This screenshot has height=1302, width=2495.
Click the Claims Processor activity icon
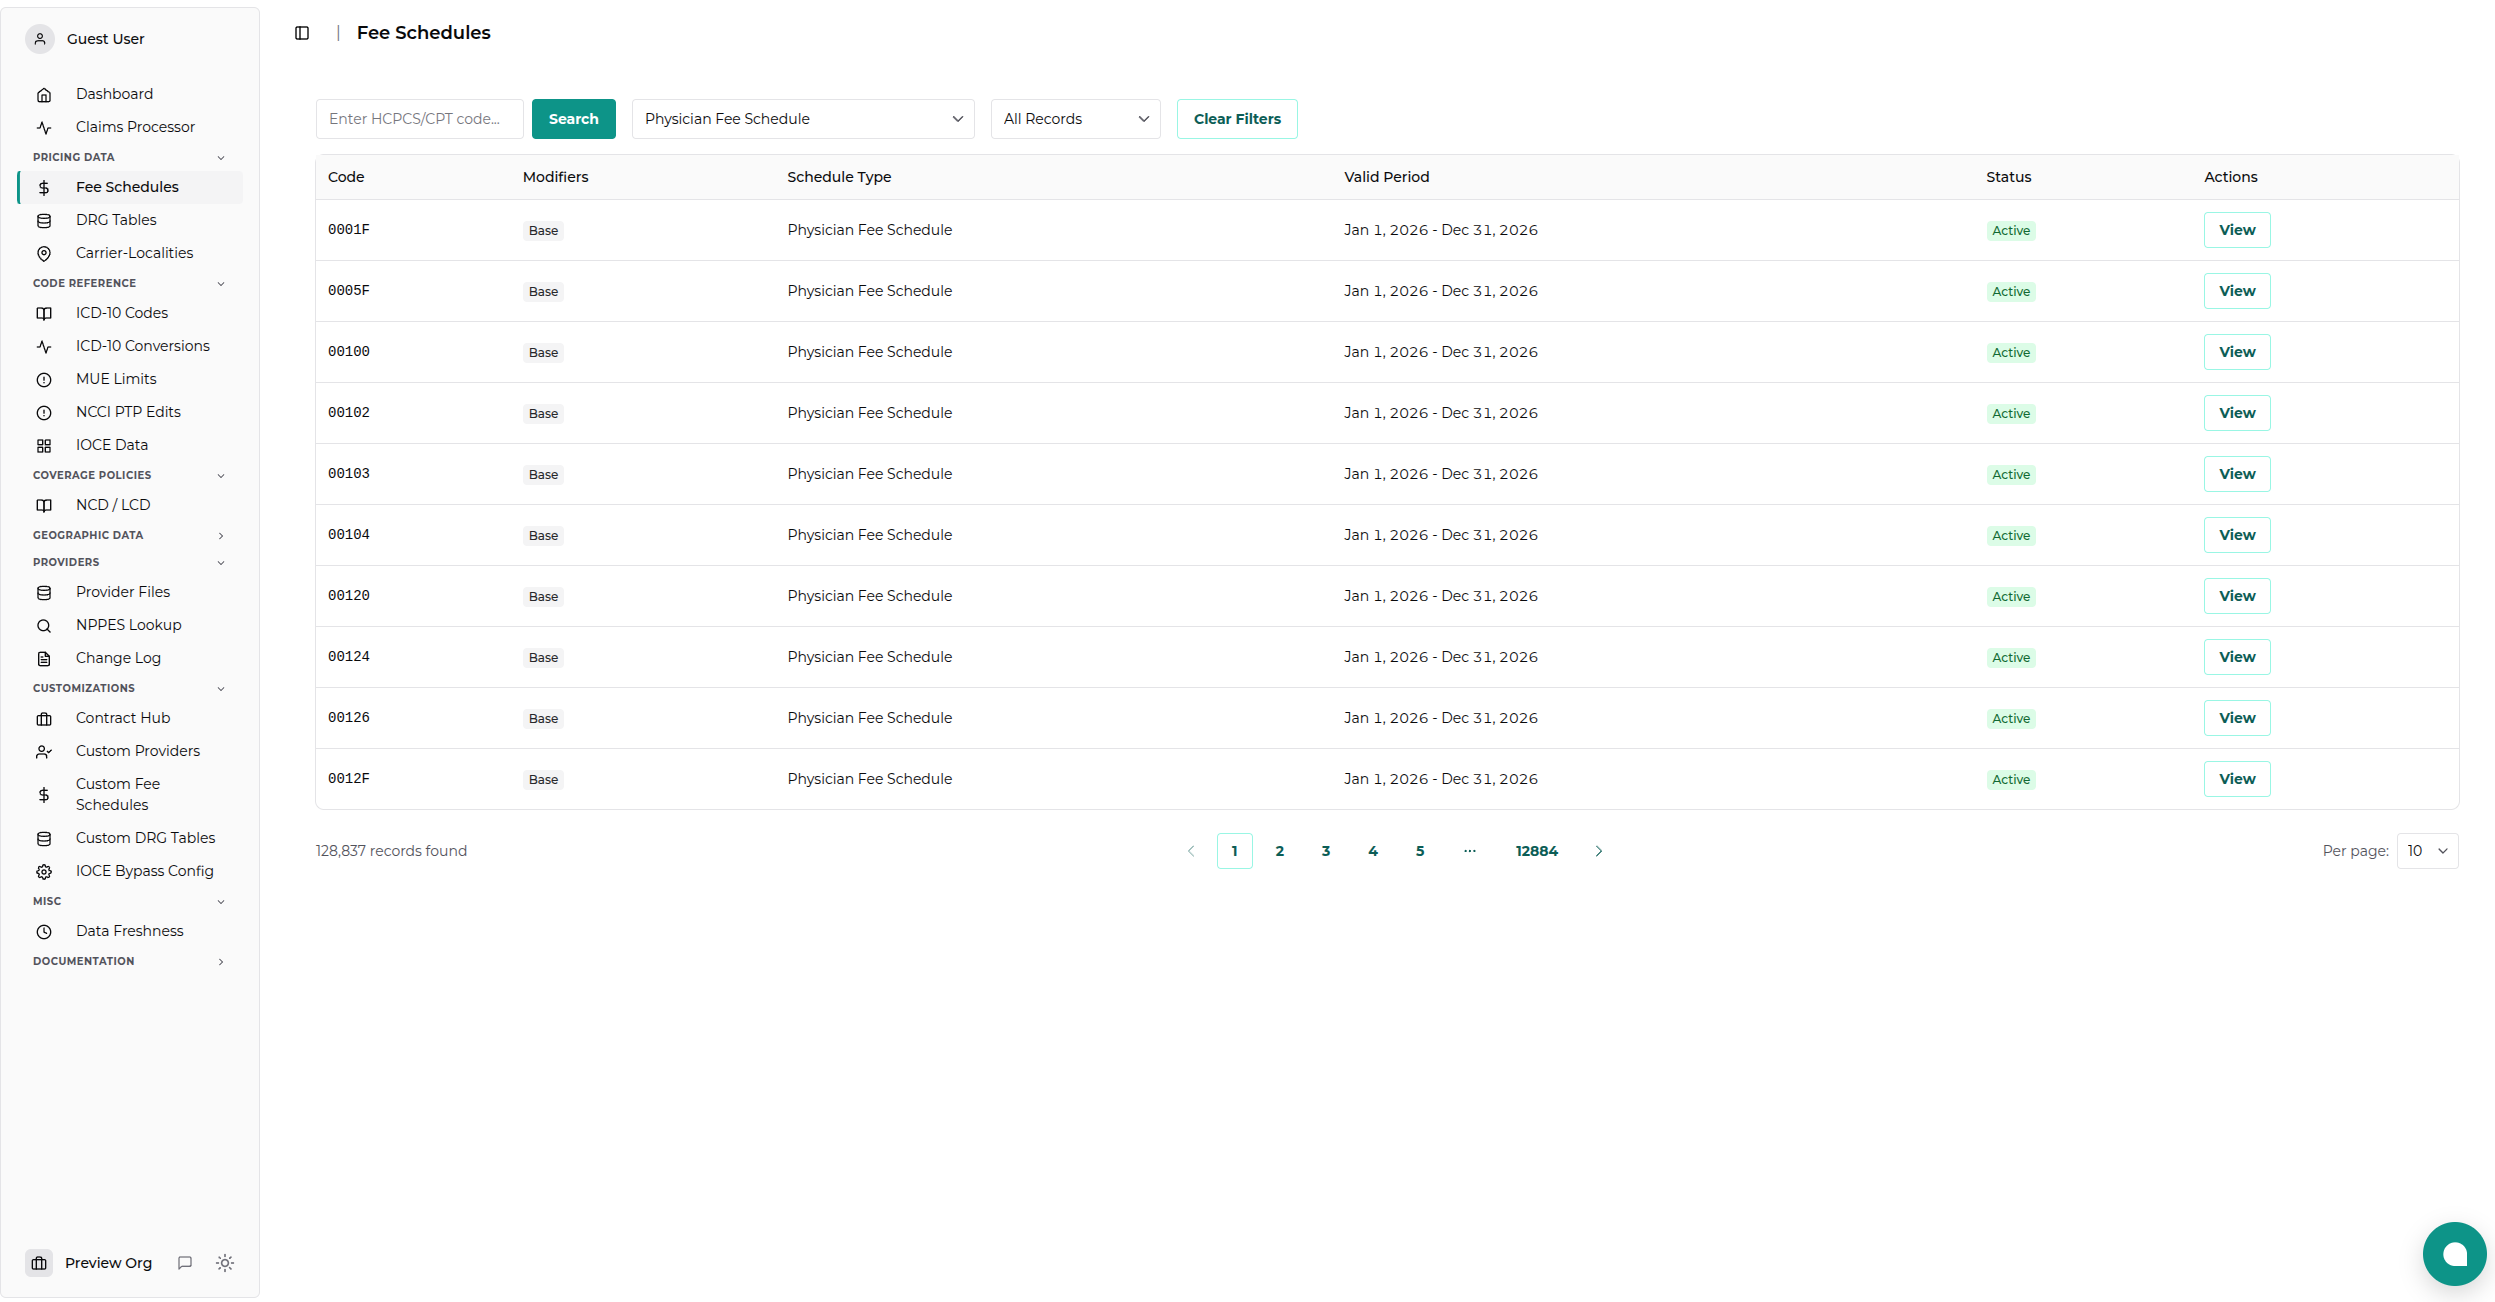click(44, 128)
